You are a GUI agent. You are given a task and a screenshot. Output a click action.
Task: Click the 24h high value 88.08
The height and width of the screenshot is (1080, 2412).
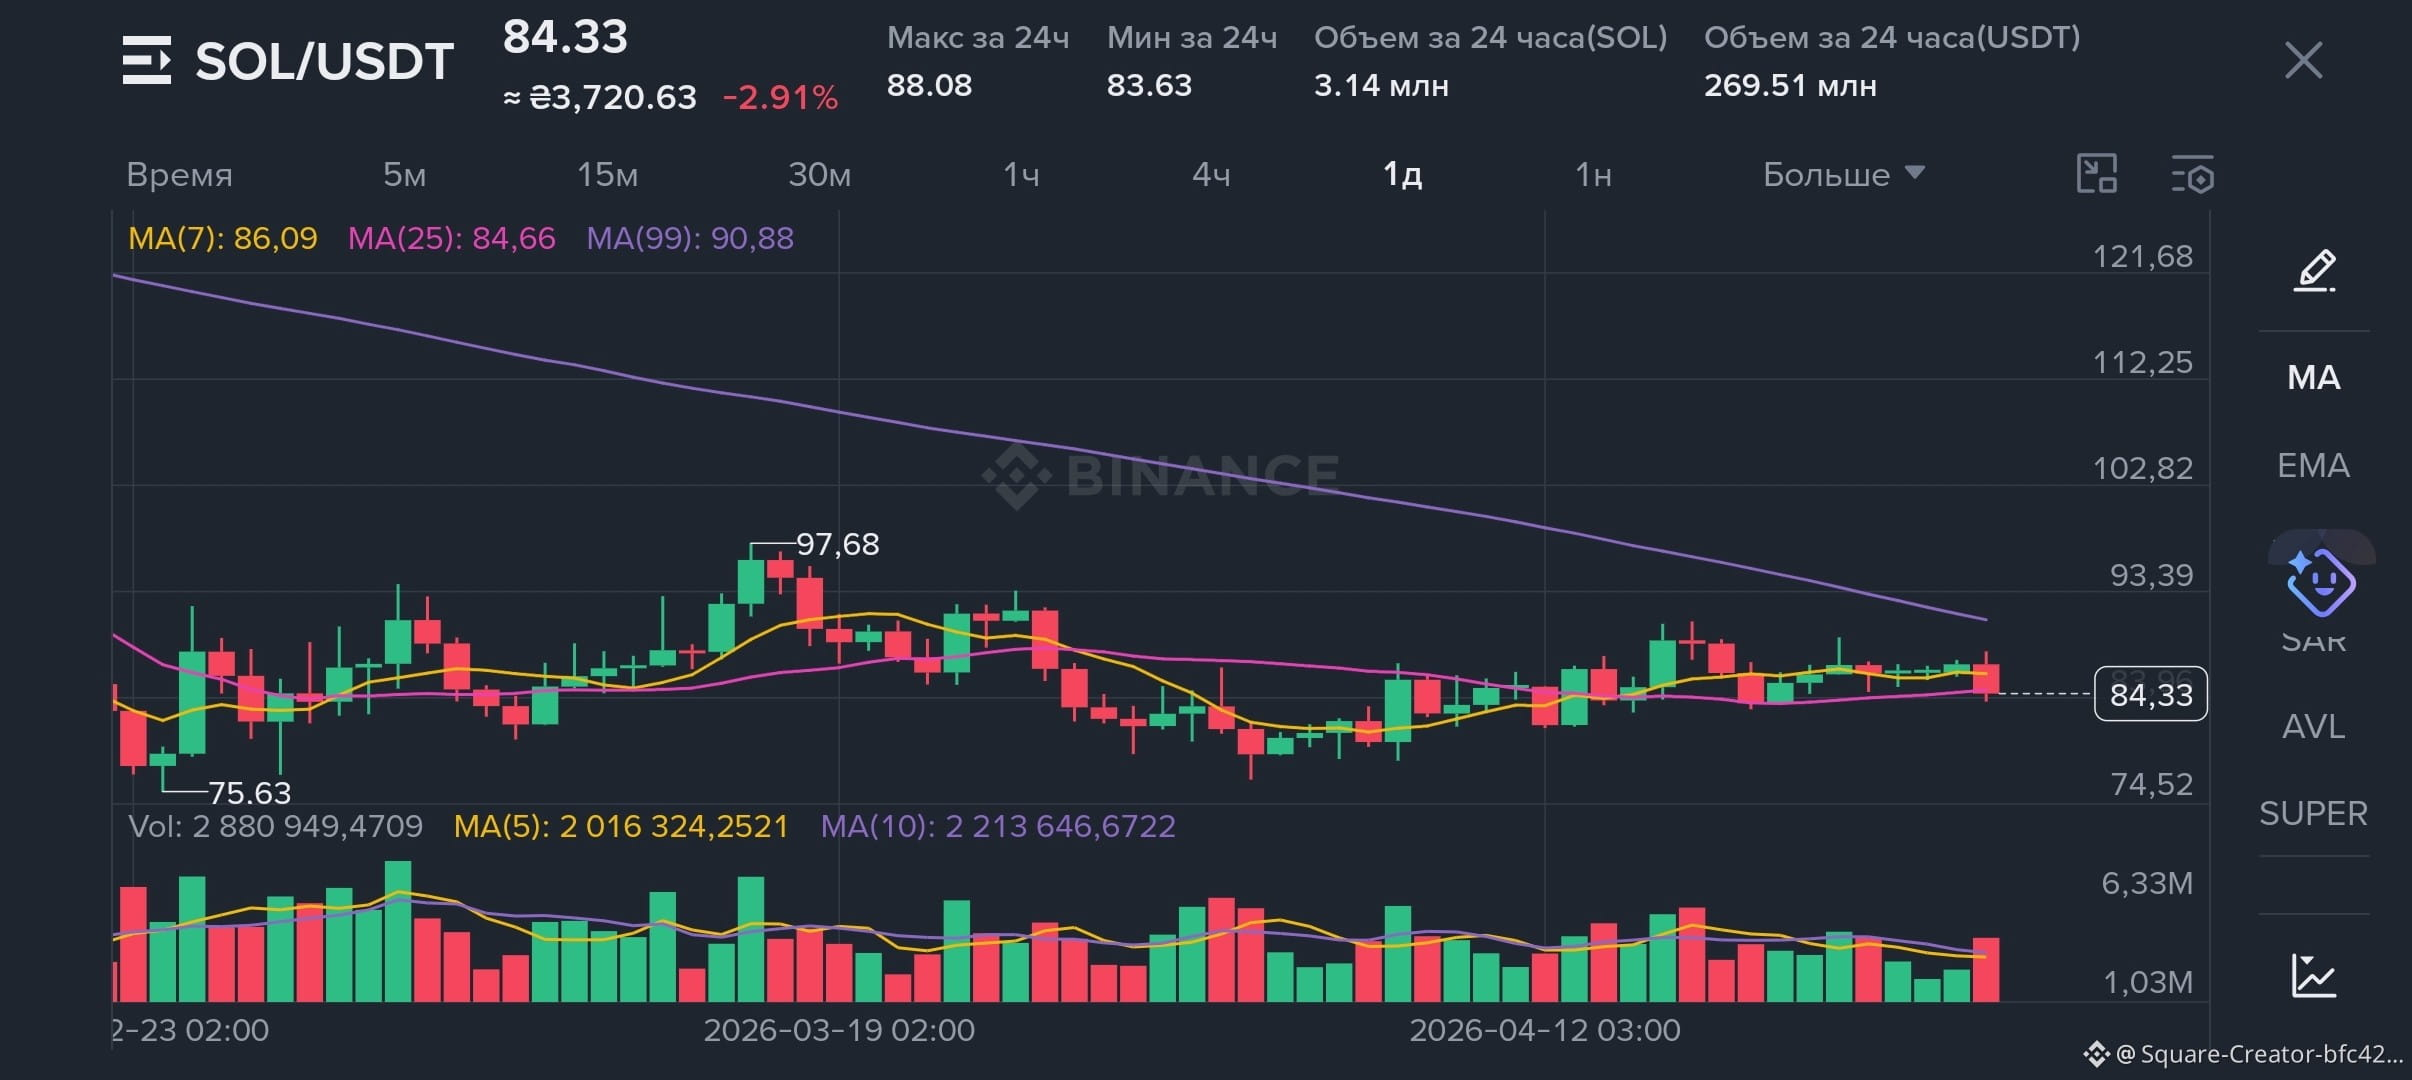point(929,85)
